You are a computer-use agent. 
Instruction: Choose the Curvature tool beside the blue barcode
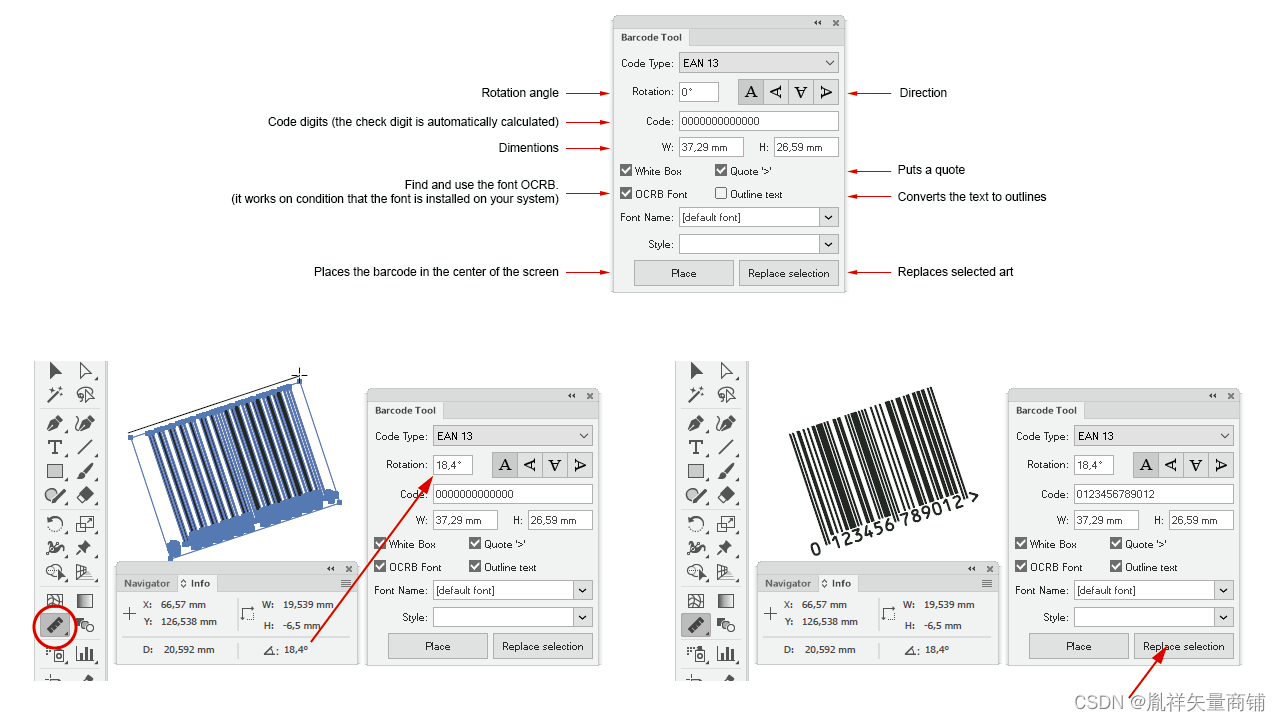click(85, 423)
